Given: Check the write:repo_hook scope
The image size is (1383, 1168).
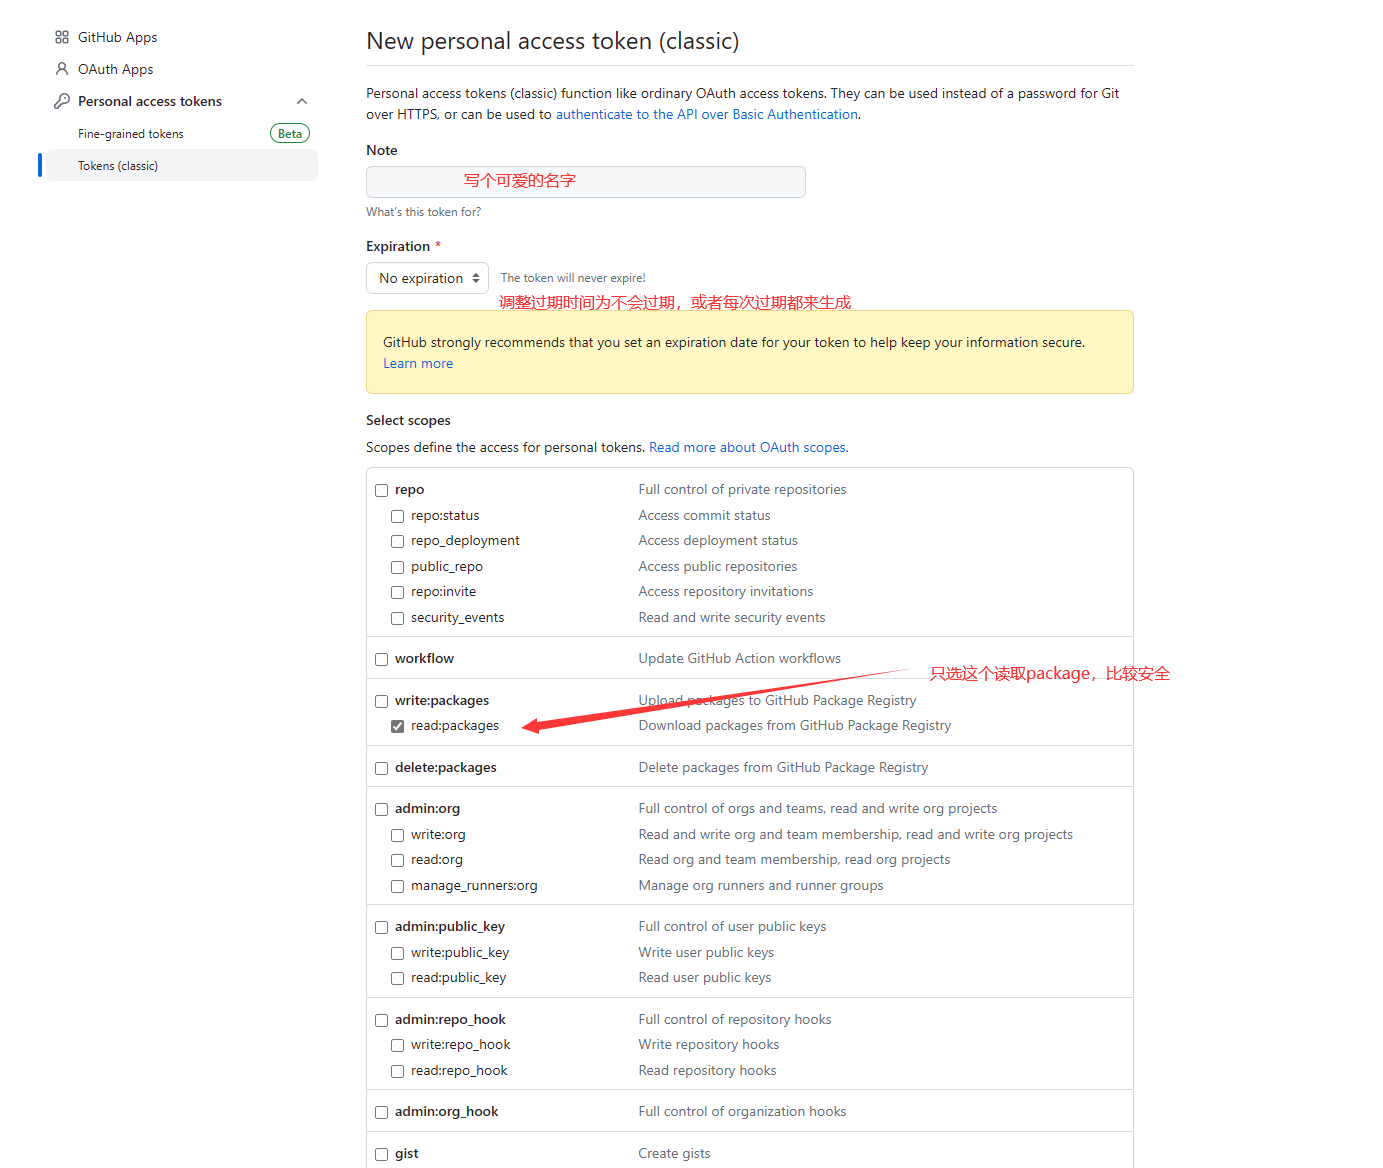Looking at the screenshot, I should coord(397,1045).
